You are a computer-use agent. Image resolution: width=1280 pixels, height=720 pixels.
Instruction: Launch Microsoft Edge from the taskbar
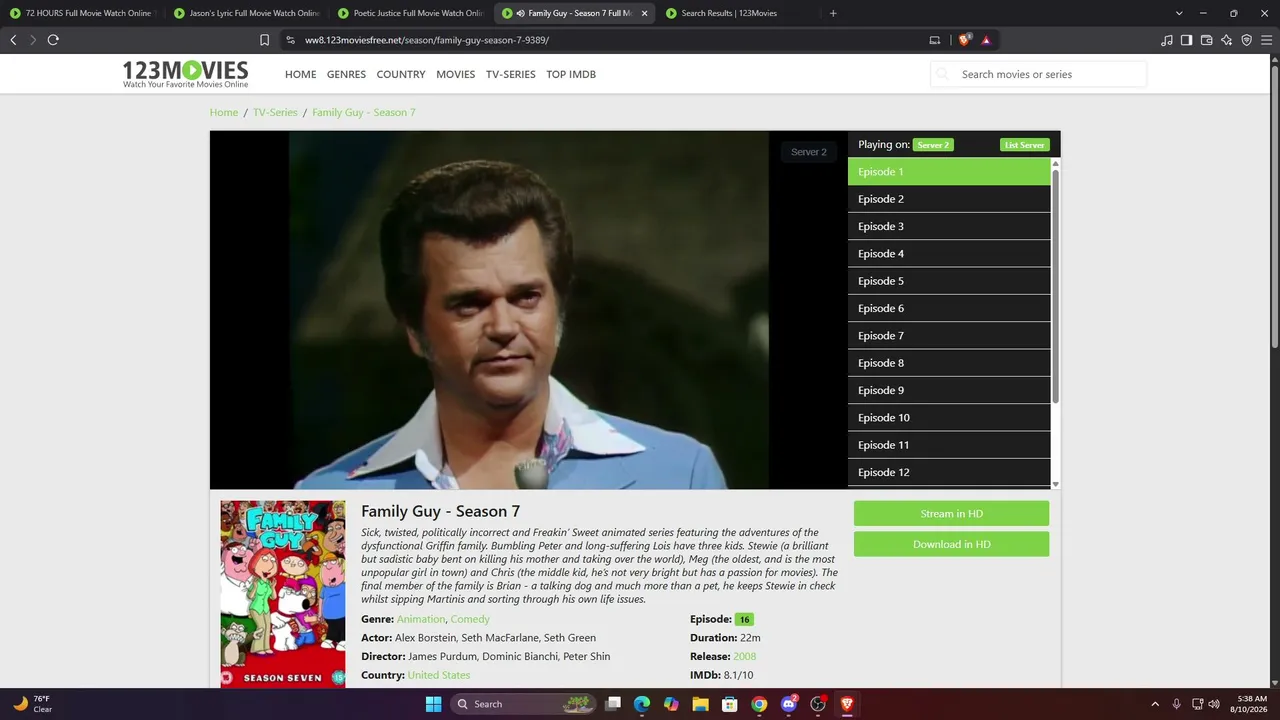(642, 704)
